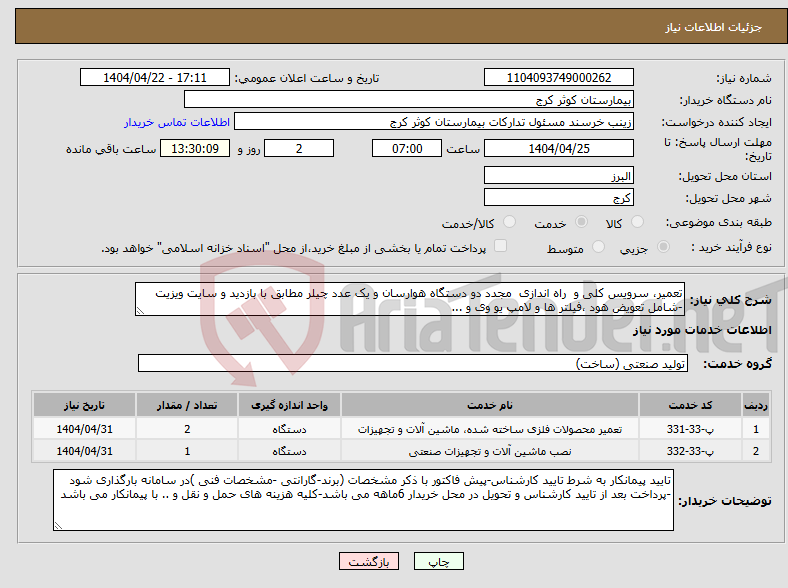
Task: Select the جزیی purchase type radio
Action: (663, 246)
